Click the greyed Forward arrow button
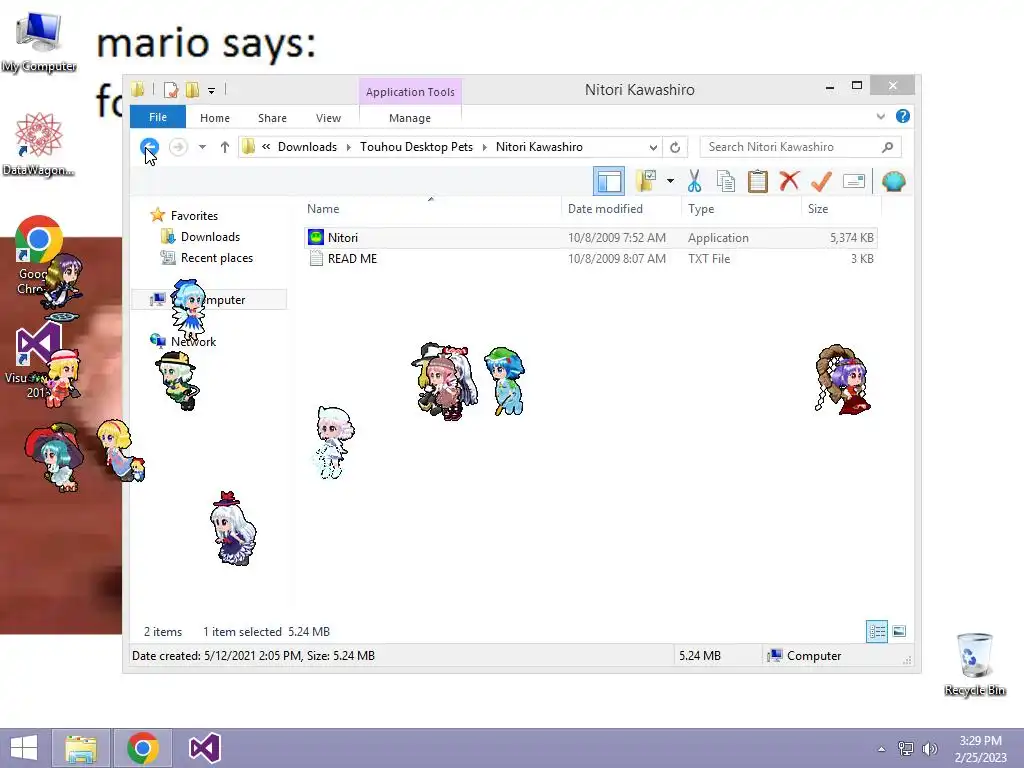Screen dimensions: 1024x768 click(x=178, y=147)
